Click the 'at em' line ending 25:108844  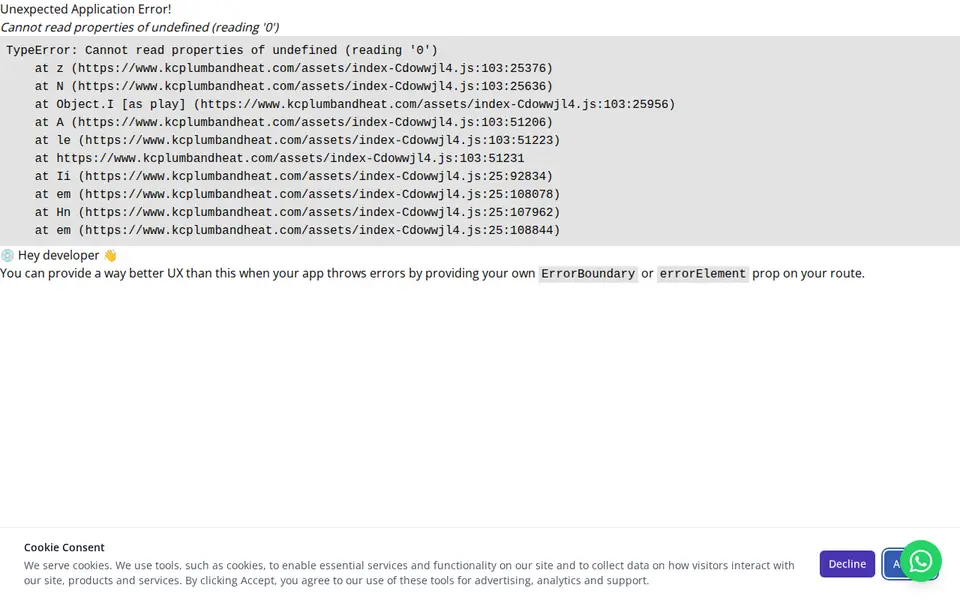coord(297,230)
